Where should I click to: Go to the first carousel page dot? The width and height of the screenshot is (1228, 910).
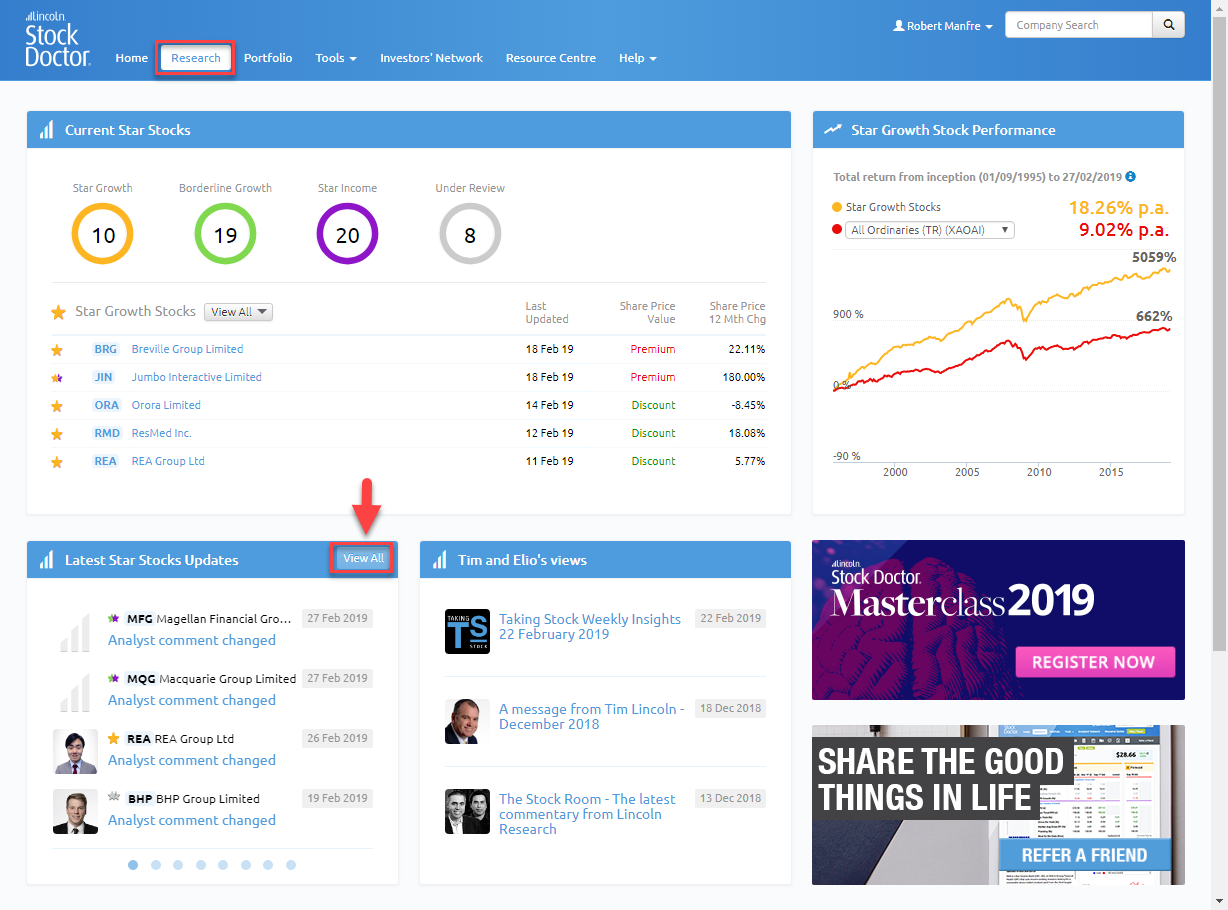pyautogui.click(x=133, y=865)
